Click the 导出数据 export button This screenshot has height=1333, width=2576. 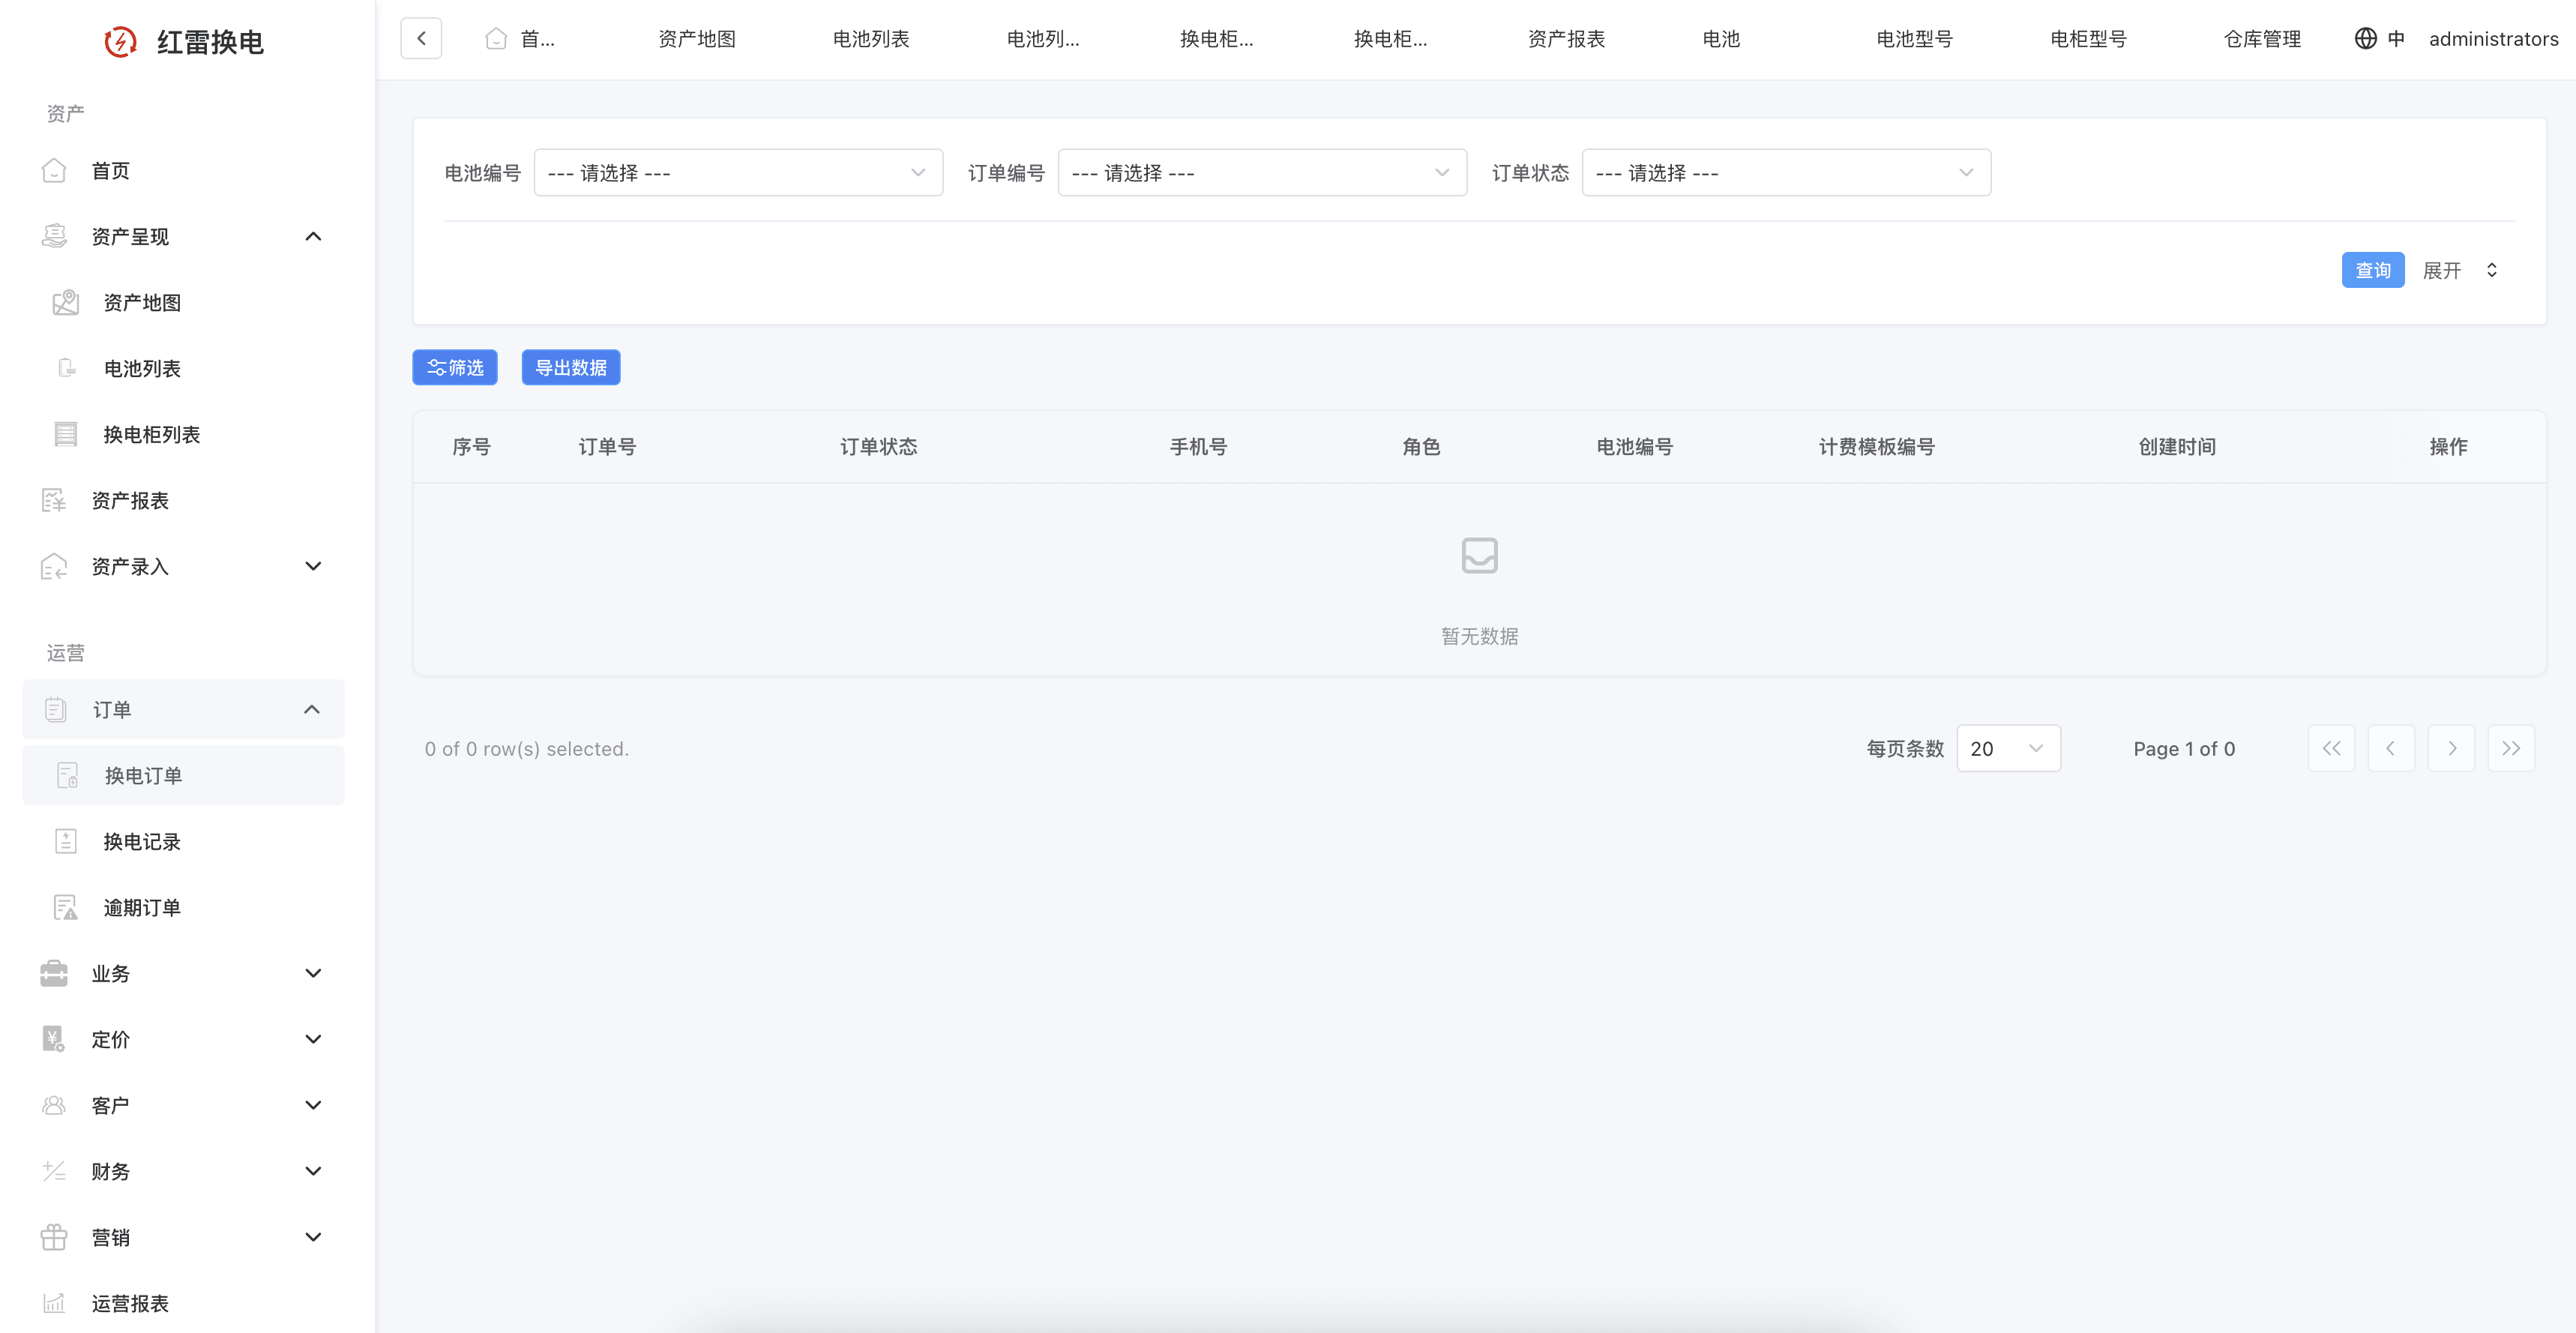(570, 367)
